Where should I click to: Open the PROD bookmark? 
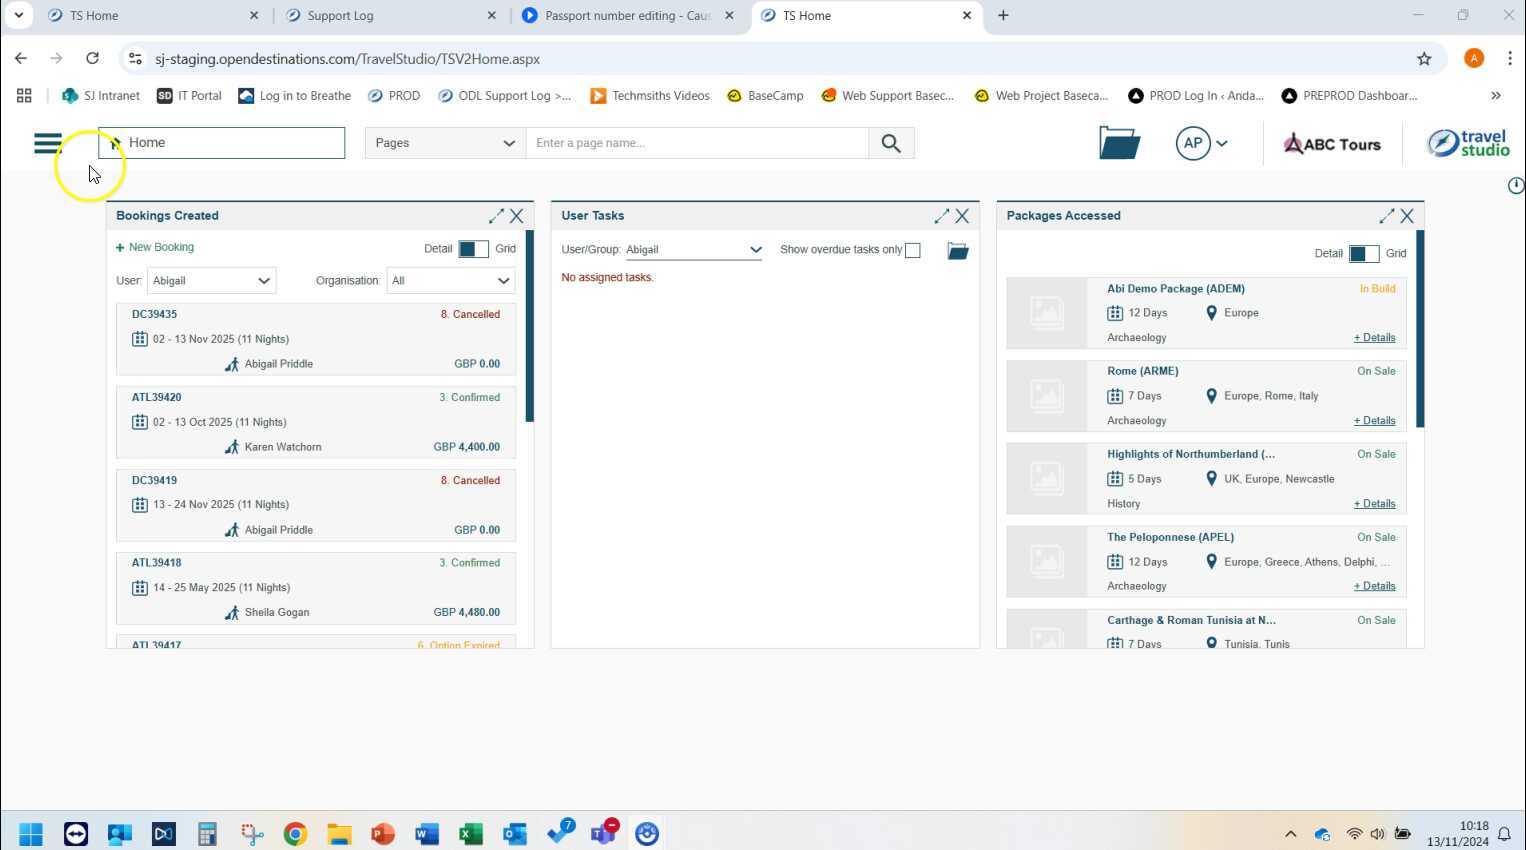click(x=394, y=96)
